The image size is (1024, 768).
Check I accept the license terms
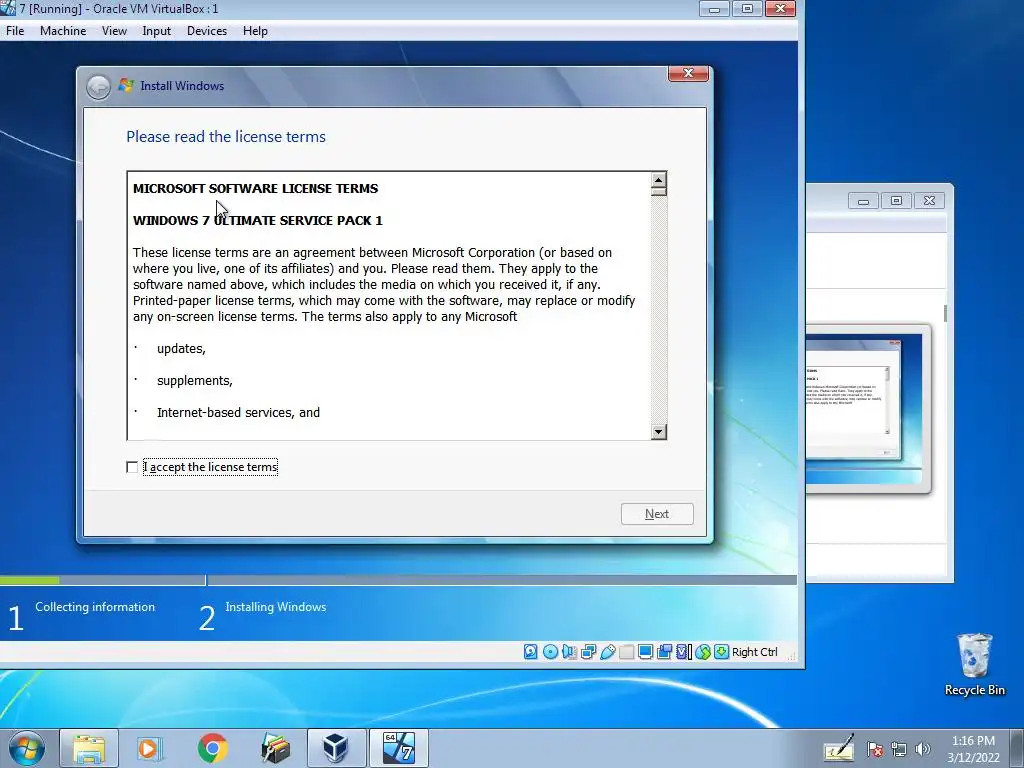pyautogui.click(x=132, y=467)
